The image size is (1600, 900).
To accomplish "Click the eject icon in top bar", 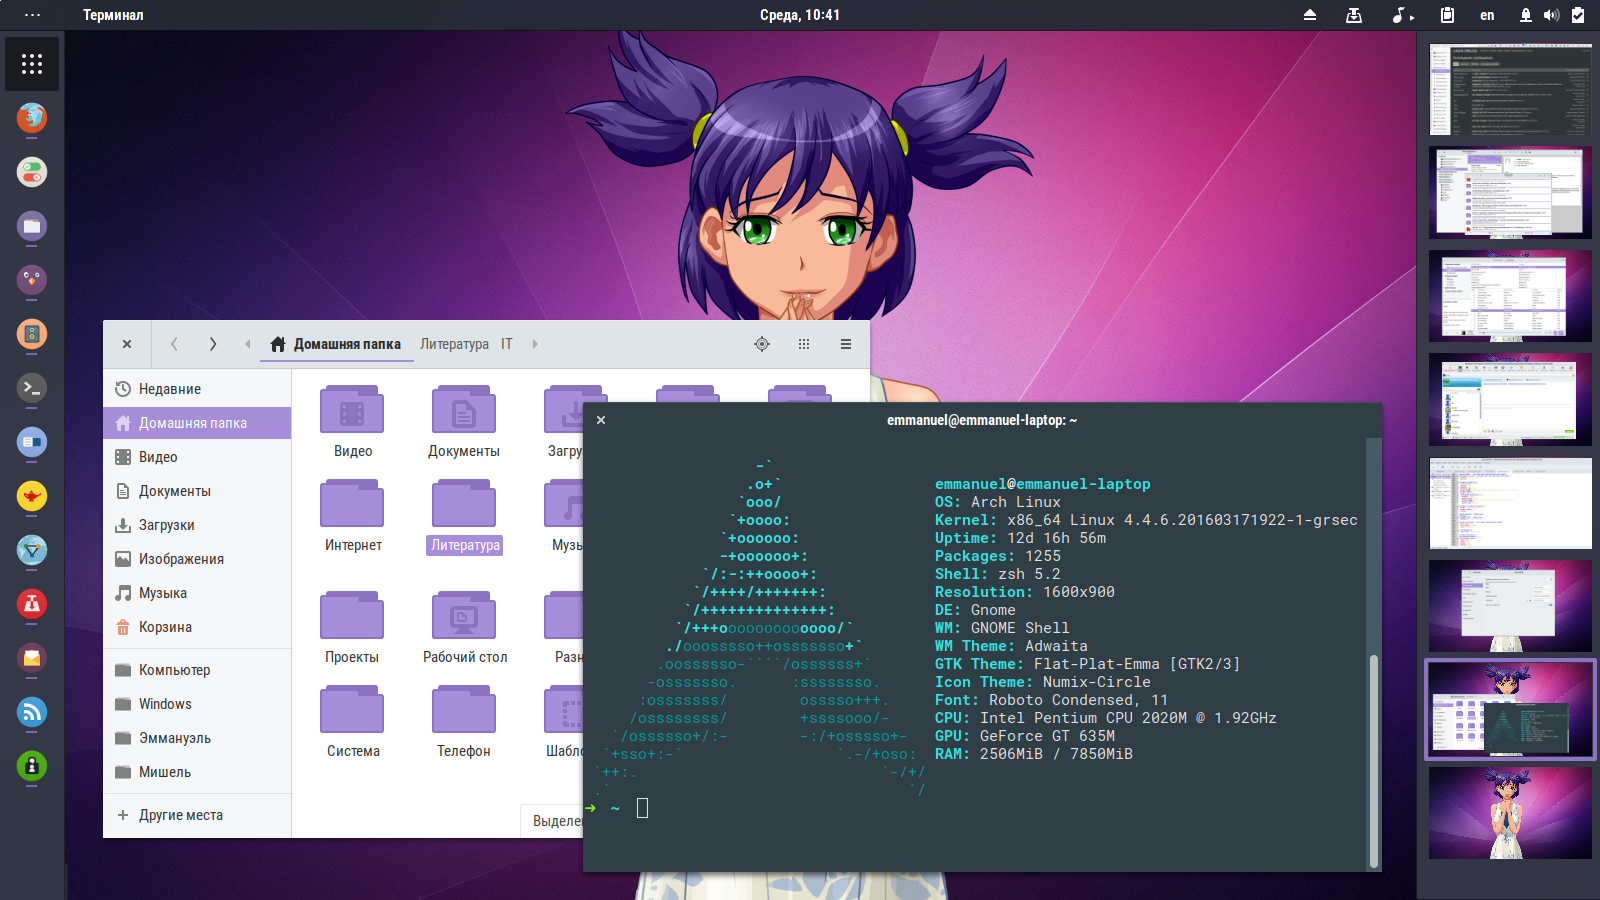I will 1310,15.
